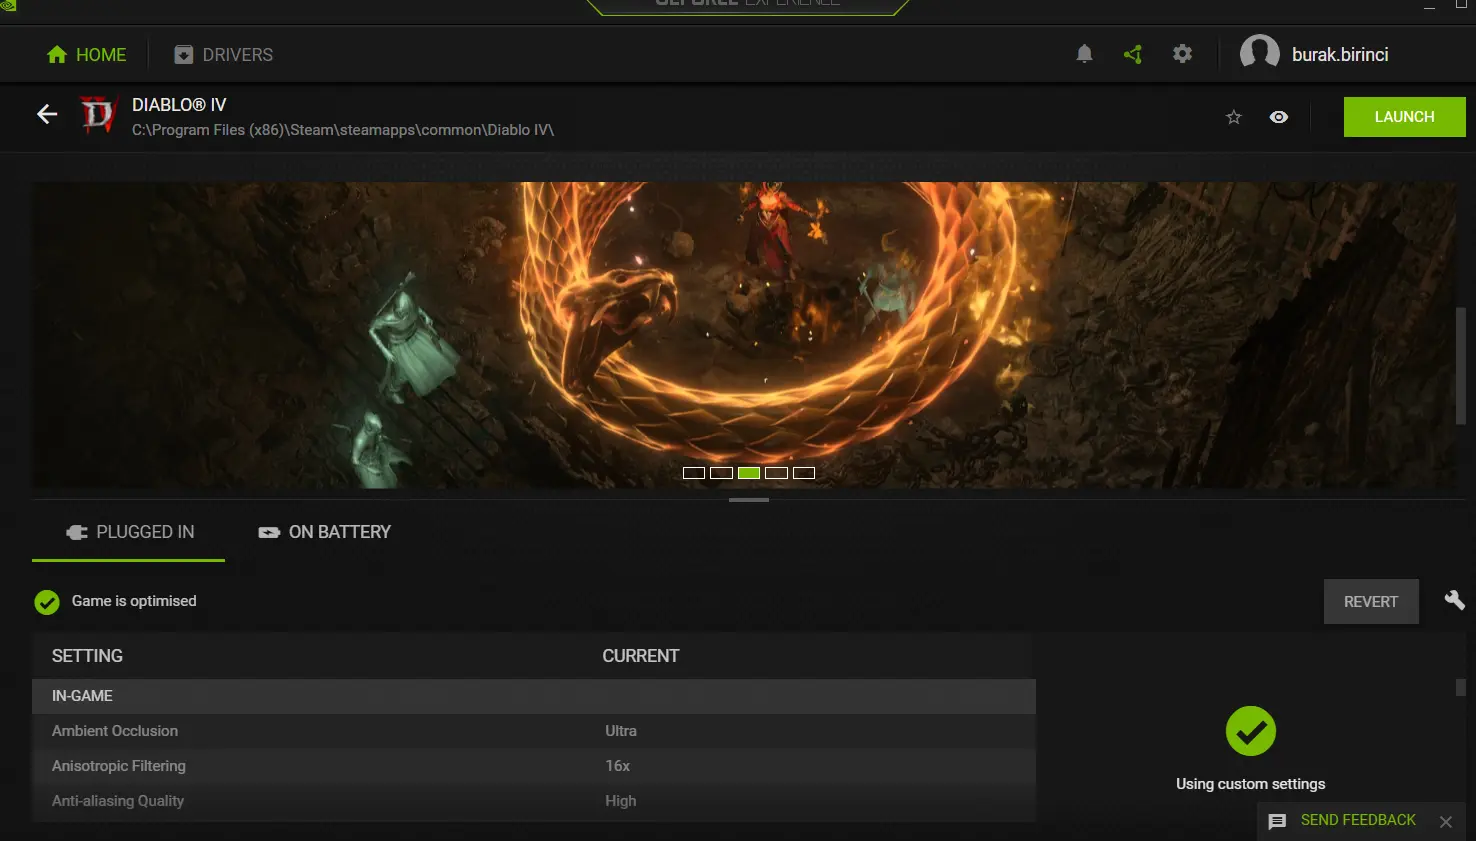The width and height of the screenshot is (1476, 841).
Task: Click the collapse handle below screenshot
Action: (x=749, y=499)
